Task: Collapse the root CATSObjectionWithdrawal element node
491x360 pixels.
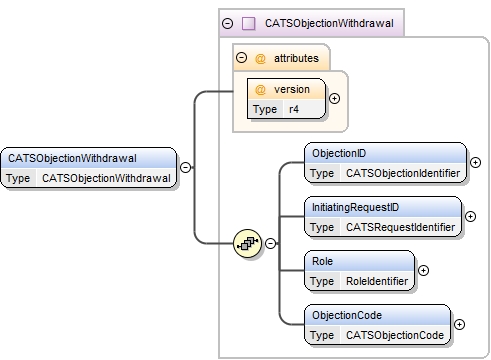Action: [185, 167]
